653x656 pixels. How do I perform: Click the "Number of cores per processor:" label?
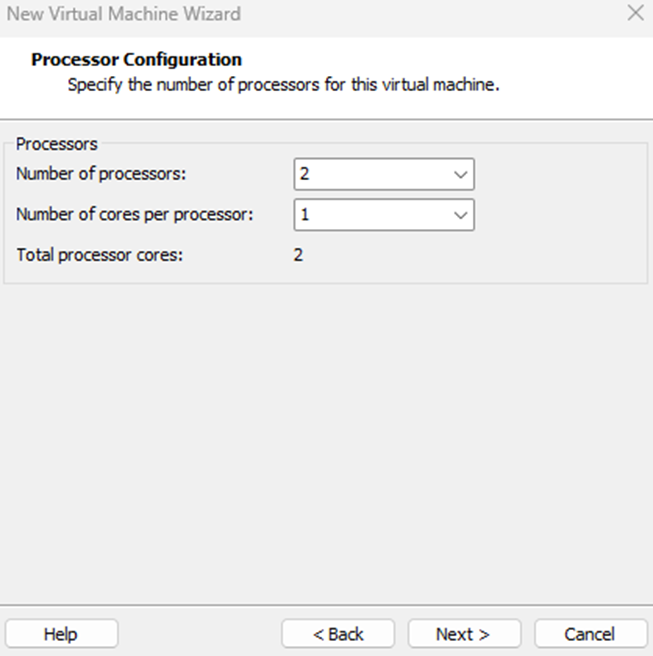click(135, 215)
